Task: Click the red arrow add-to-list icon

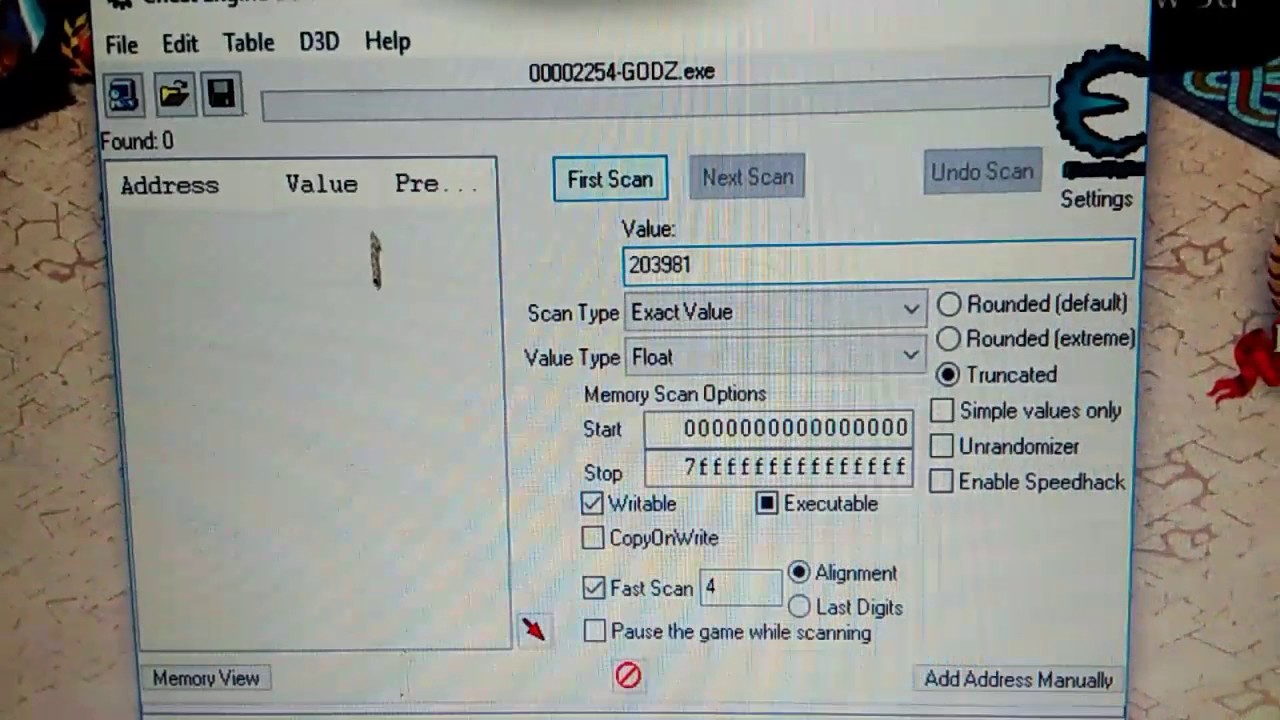Action: (533, 628)
